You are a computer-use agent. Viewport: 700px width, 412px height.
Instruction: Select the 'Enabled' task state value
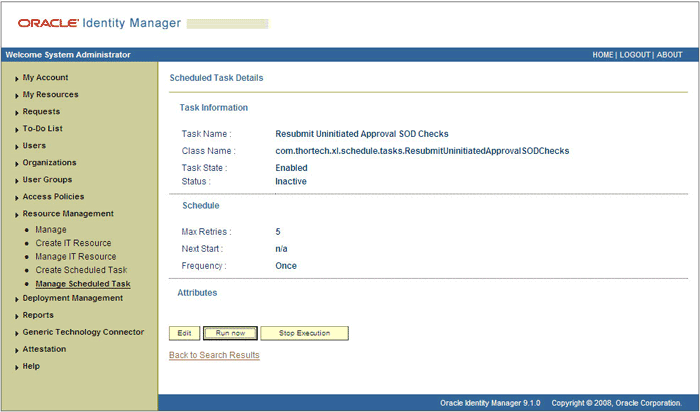point(292,168)
